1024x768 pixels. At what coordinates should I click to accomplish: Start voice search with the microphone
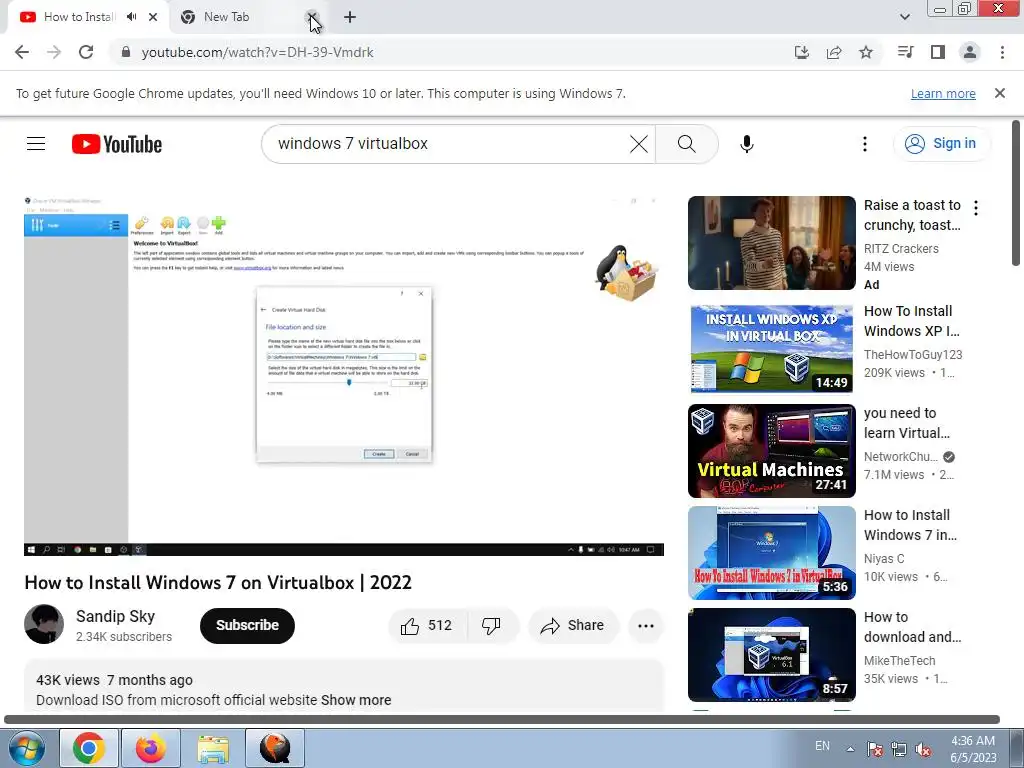tap(746, 144)
